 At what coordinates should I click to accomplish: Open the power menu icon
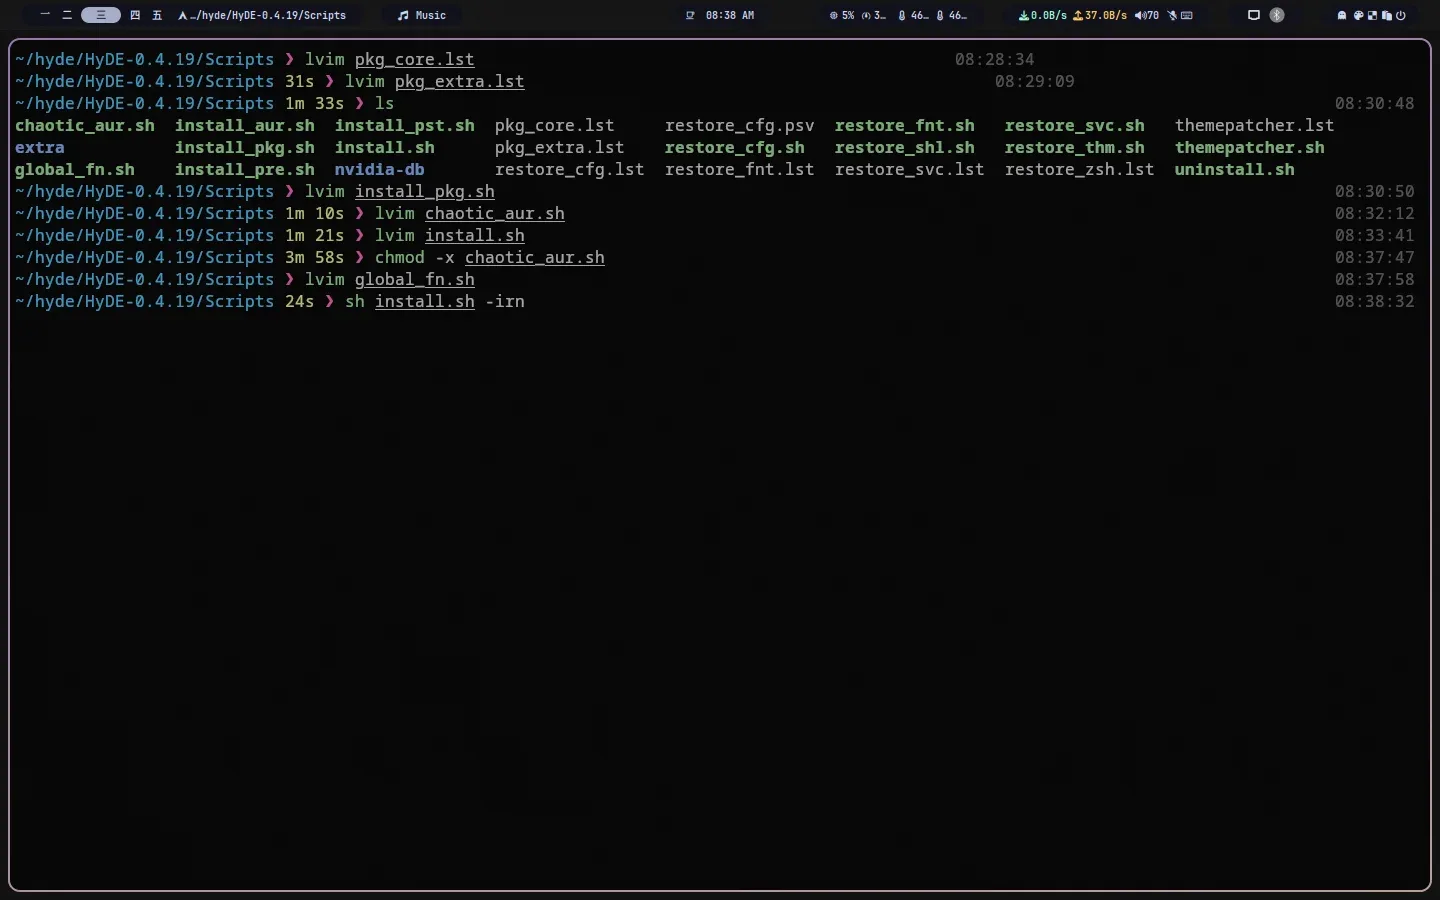[x=1400, y=15]
